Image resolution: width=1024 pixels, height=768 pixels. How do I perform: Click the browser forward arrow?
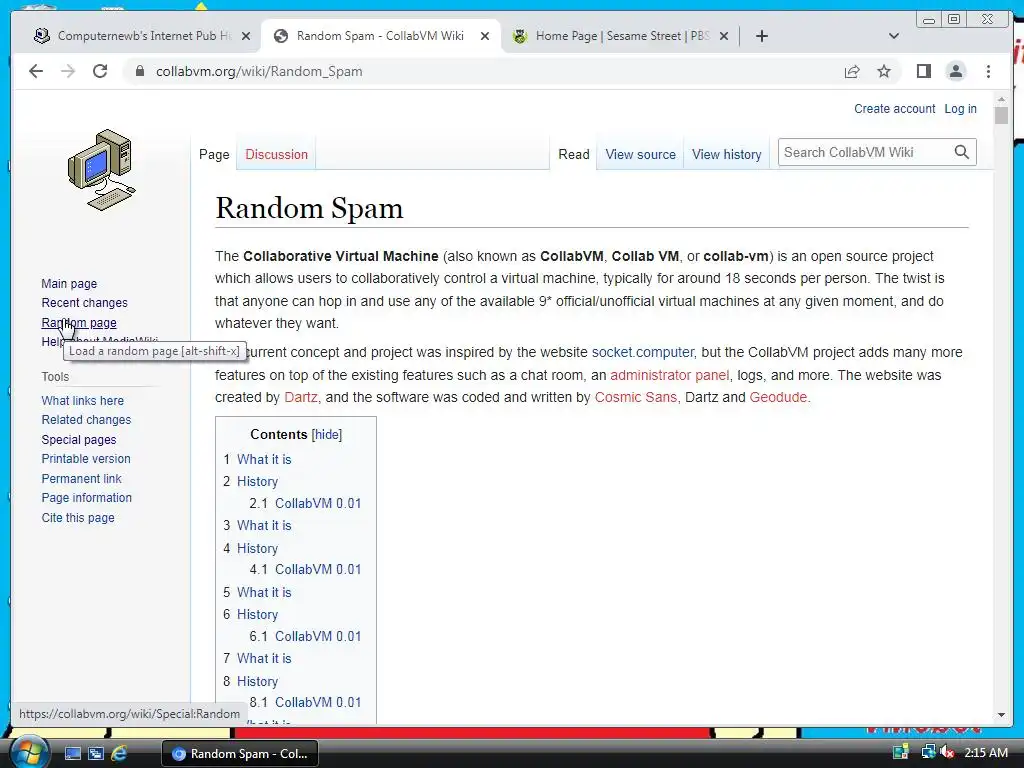pos(68,71)
